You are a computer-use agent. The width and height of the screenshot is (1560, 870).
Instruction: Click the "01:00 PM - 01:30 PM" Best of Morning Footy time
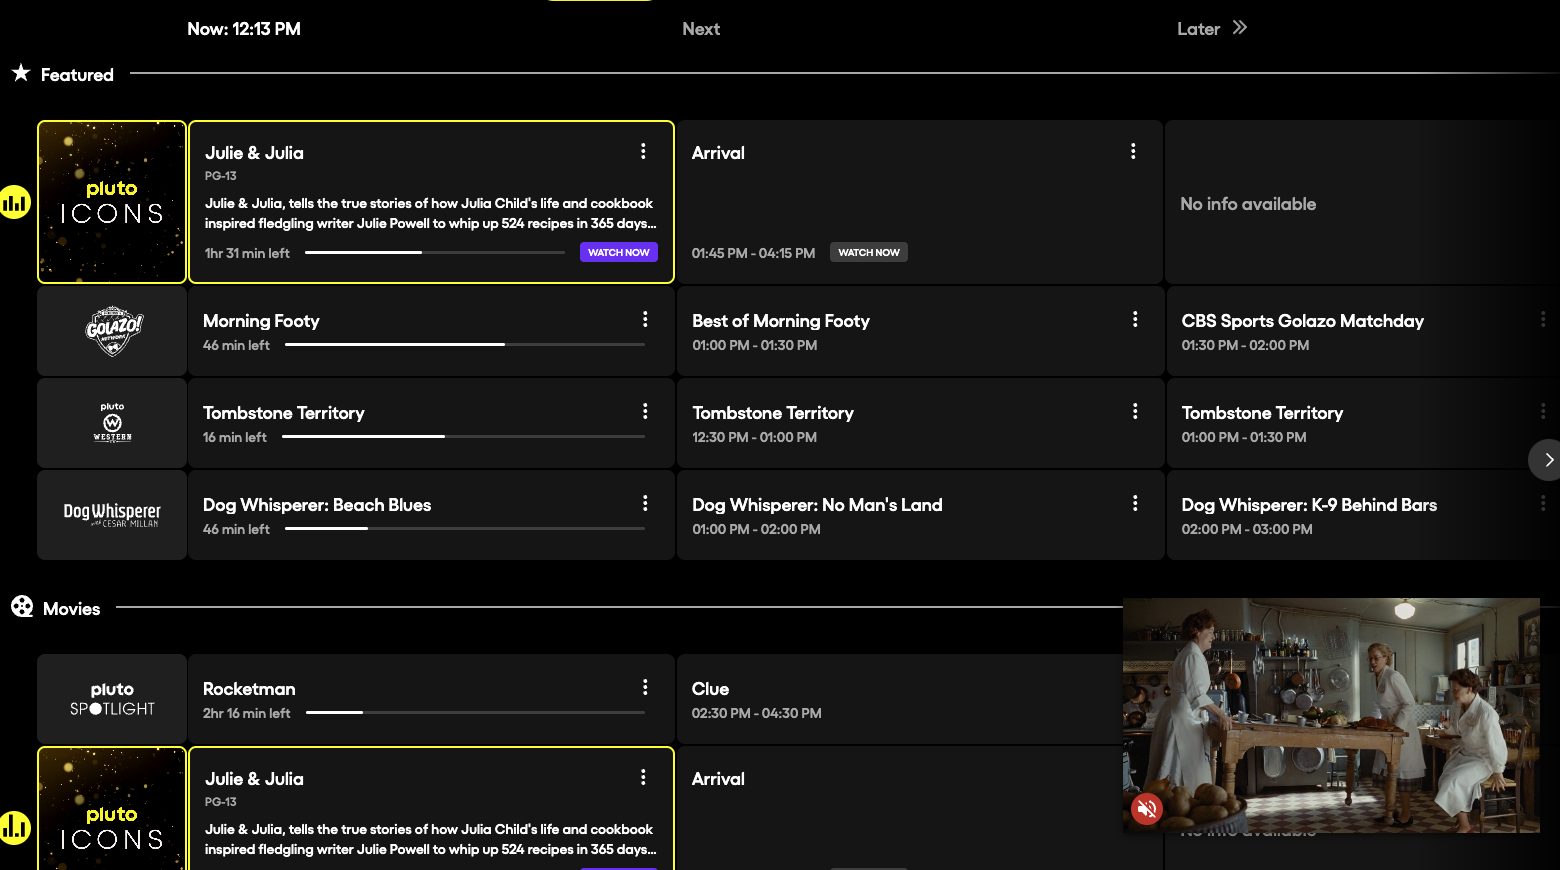(754, 345)
